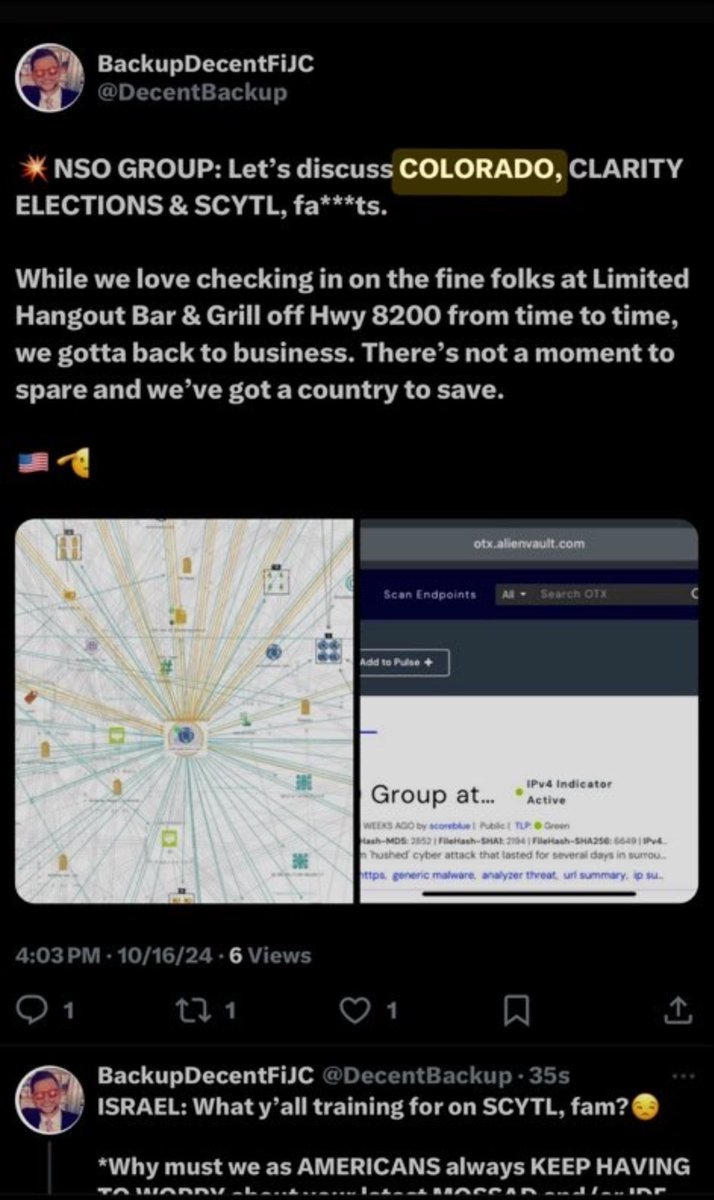Screen dimensions: 714x1200
Task: Open the AlienVault OTX screenshot image
Action: coord(528,711)
